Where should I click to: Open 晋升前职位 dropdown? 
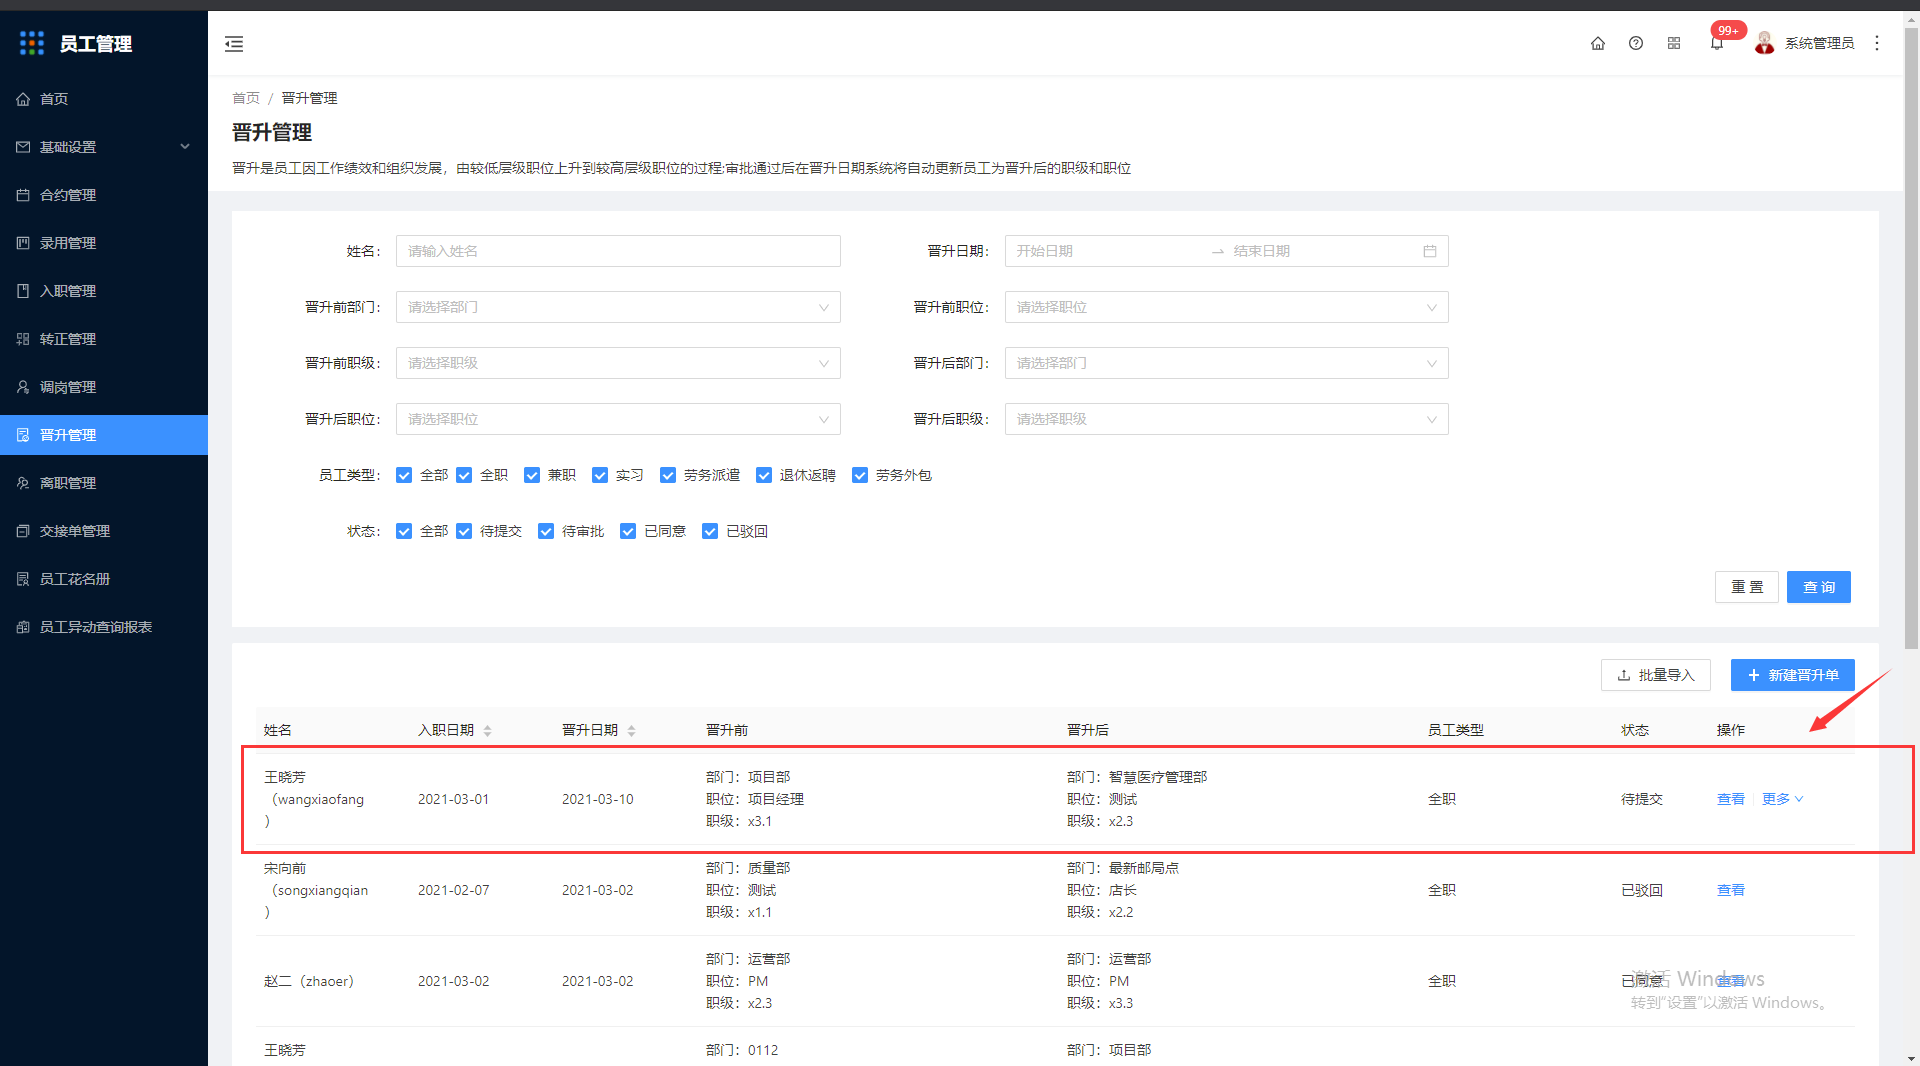(1226, 307)
